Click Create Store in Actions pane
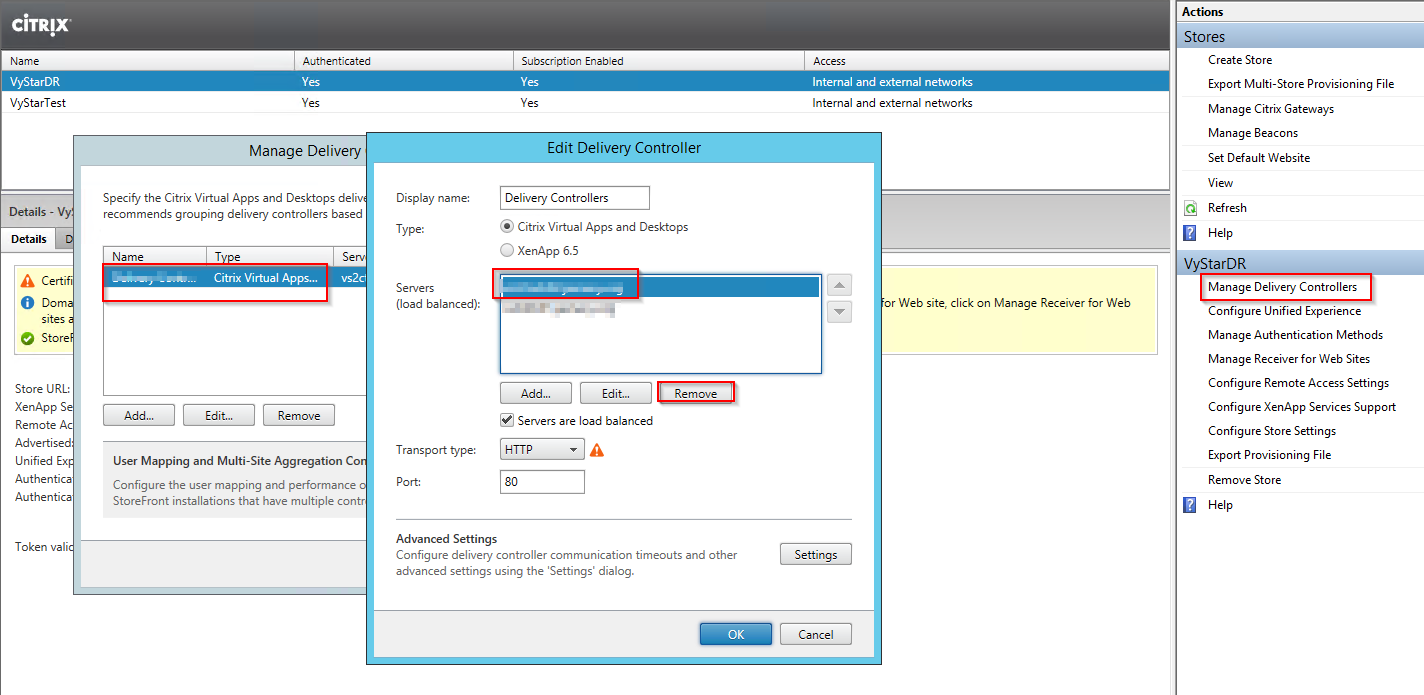The image size is (1424, 695). [1240, 60]
